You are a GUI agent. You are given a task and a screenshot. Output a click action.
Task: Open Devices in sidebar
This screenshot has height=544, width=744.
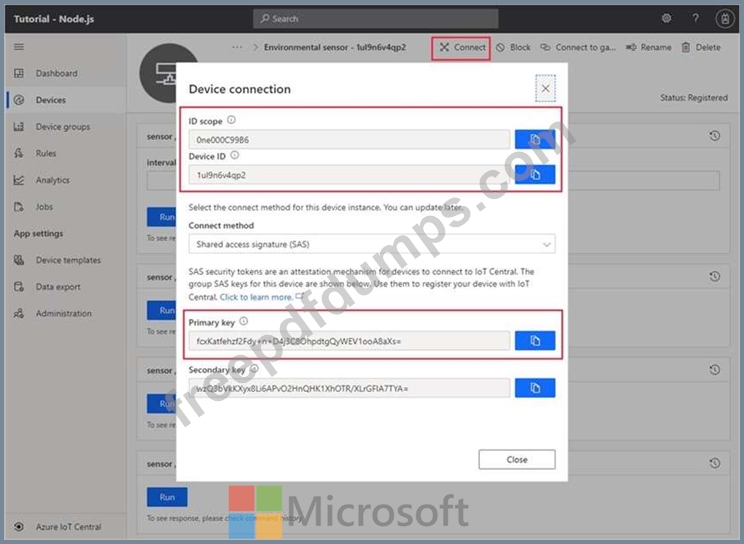tap(65, 100)
